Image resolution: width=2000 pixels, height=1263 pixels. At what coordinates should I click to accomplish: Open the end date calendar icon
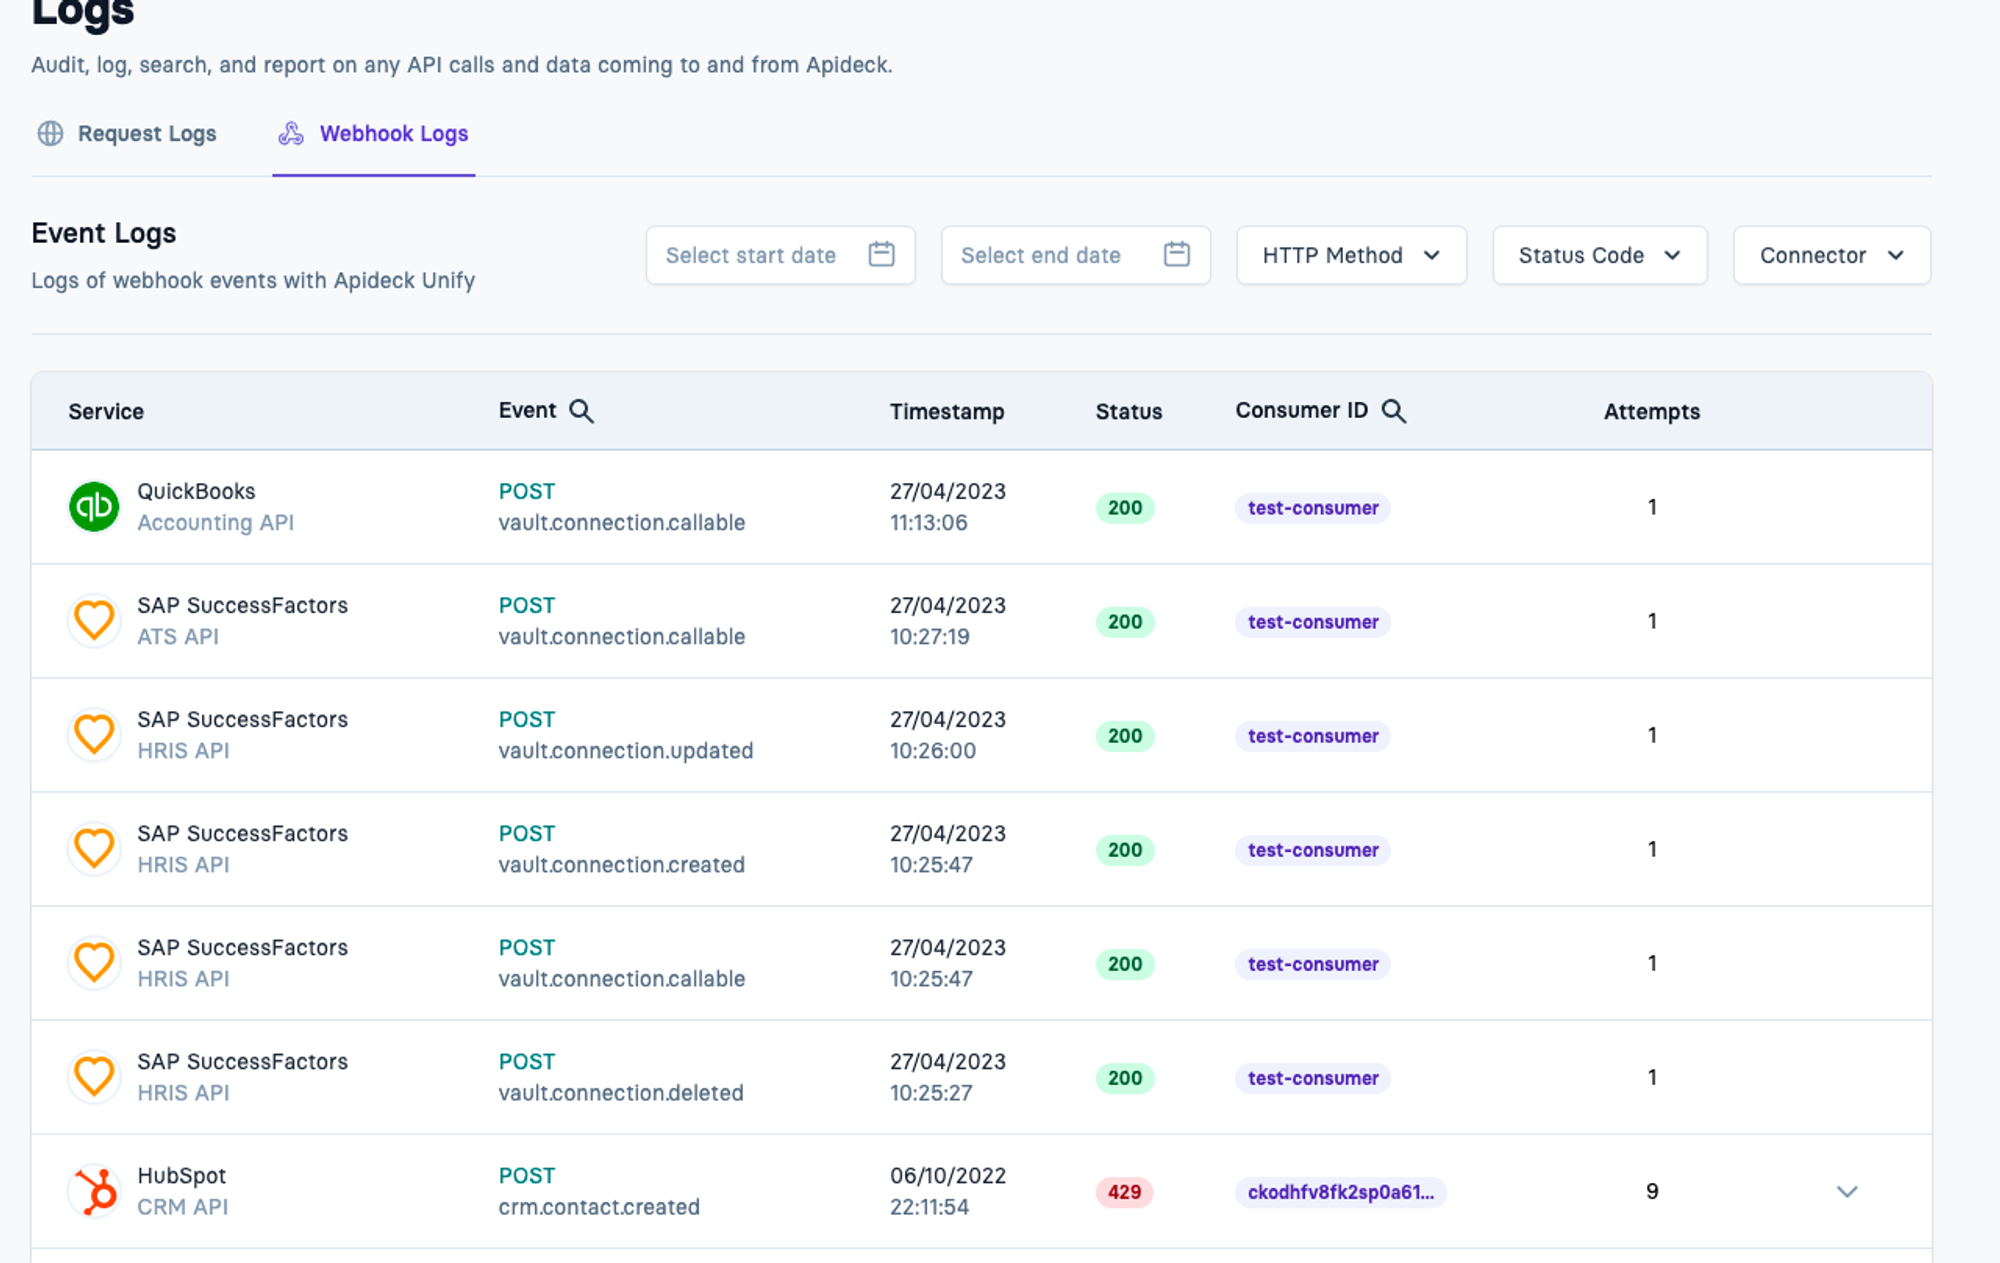(1177, 254)
